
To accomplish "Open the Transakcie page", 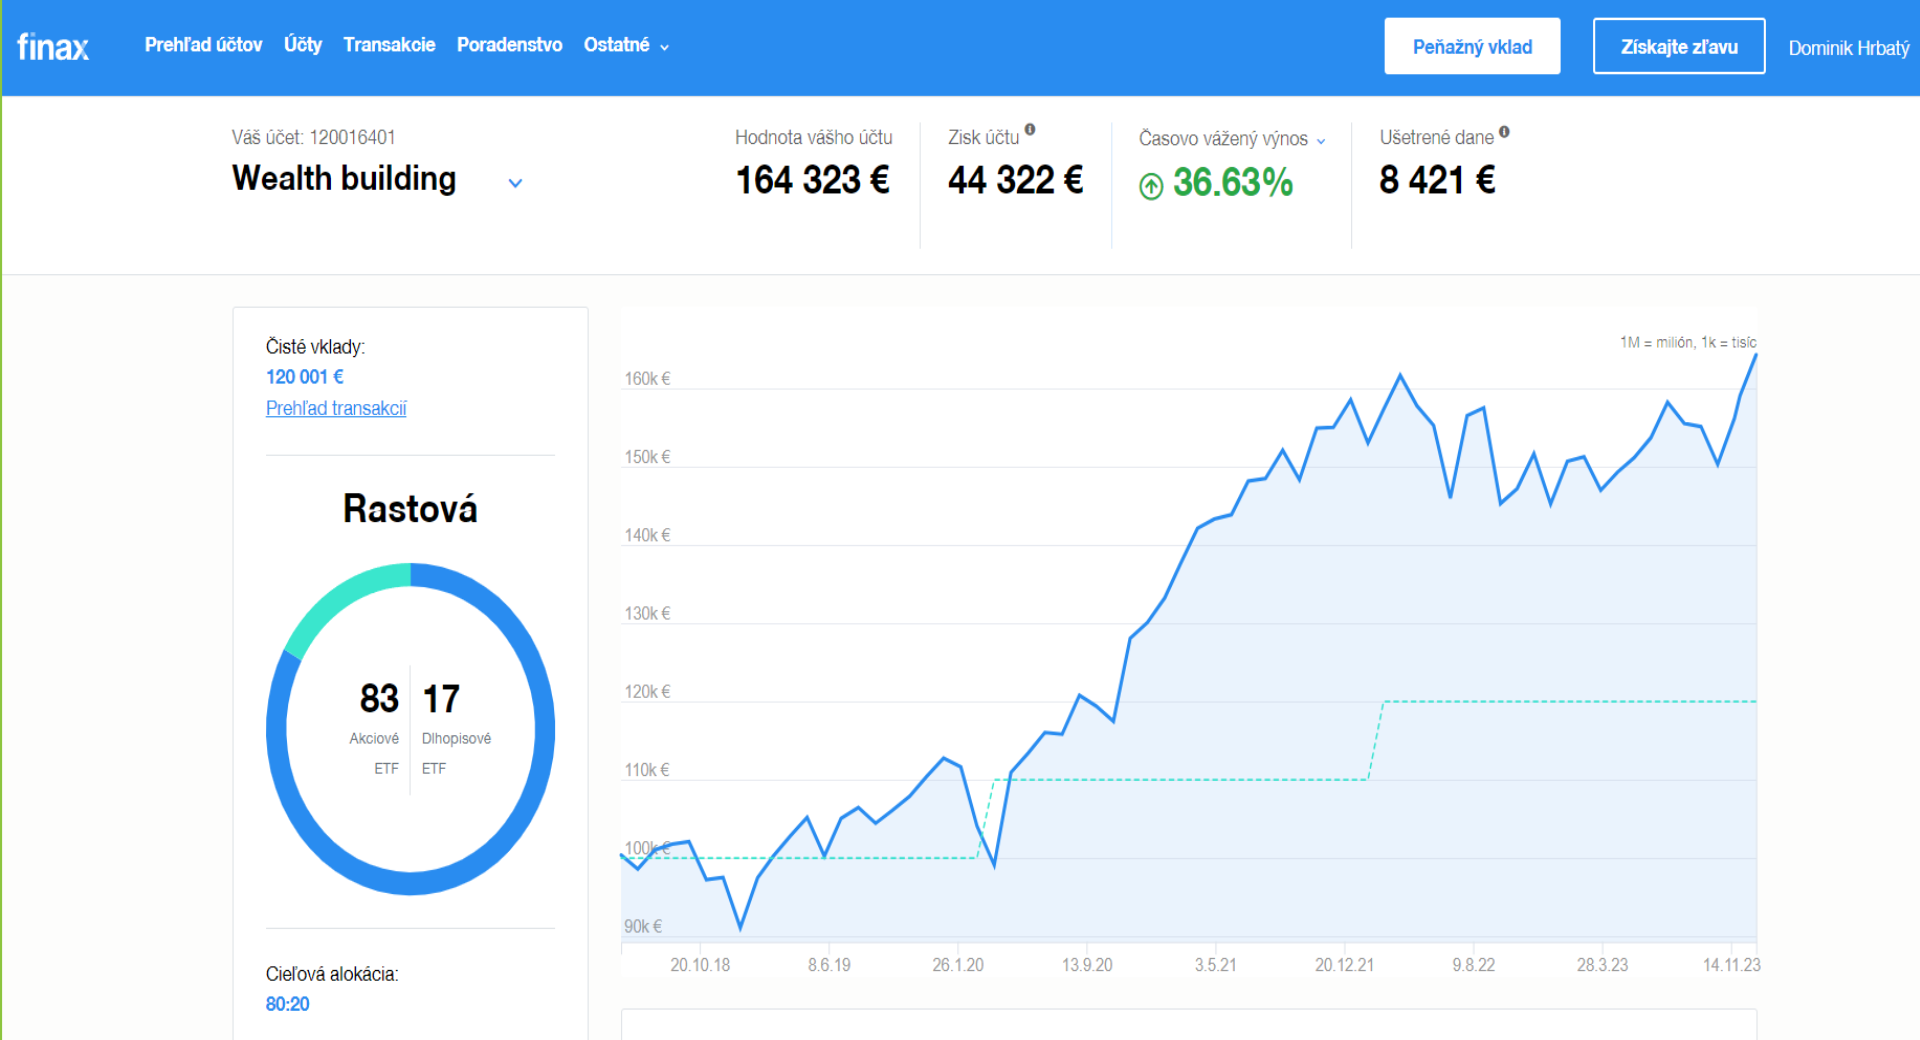I will (x=389, y=45).
